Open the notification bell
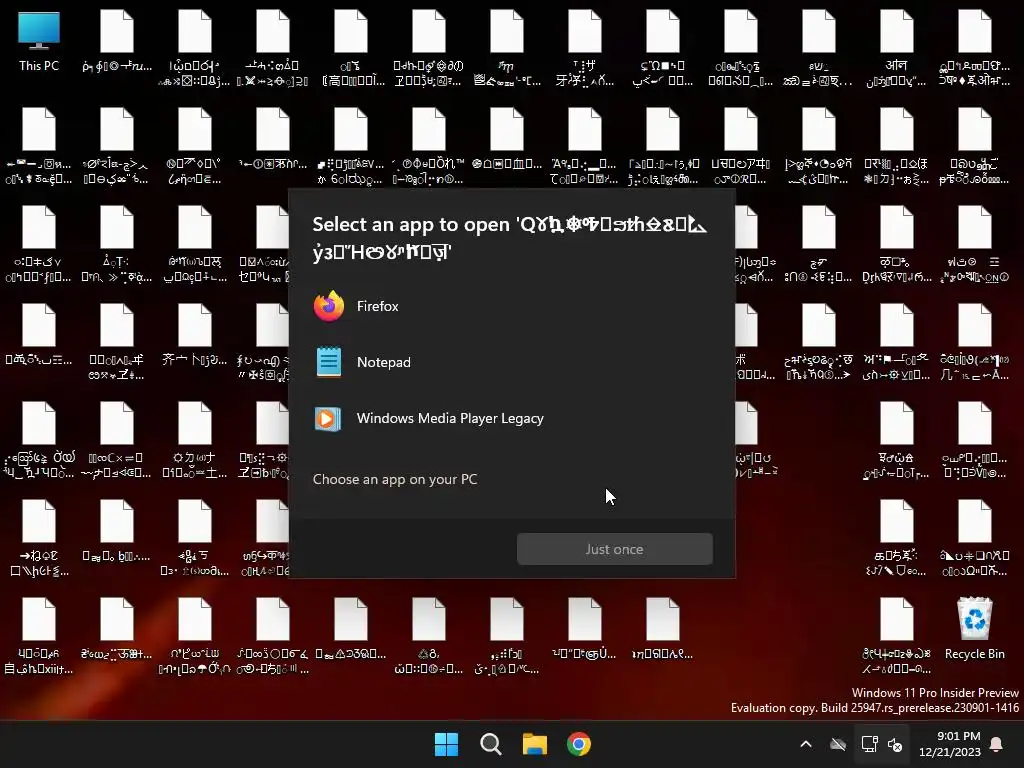The image size is (1024, 768). (x=997, y=744)
